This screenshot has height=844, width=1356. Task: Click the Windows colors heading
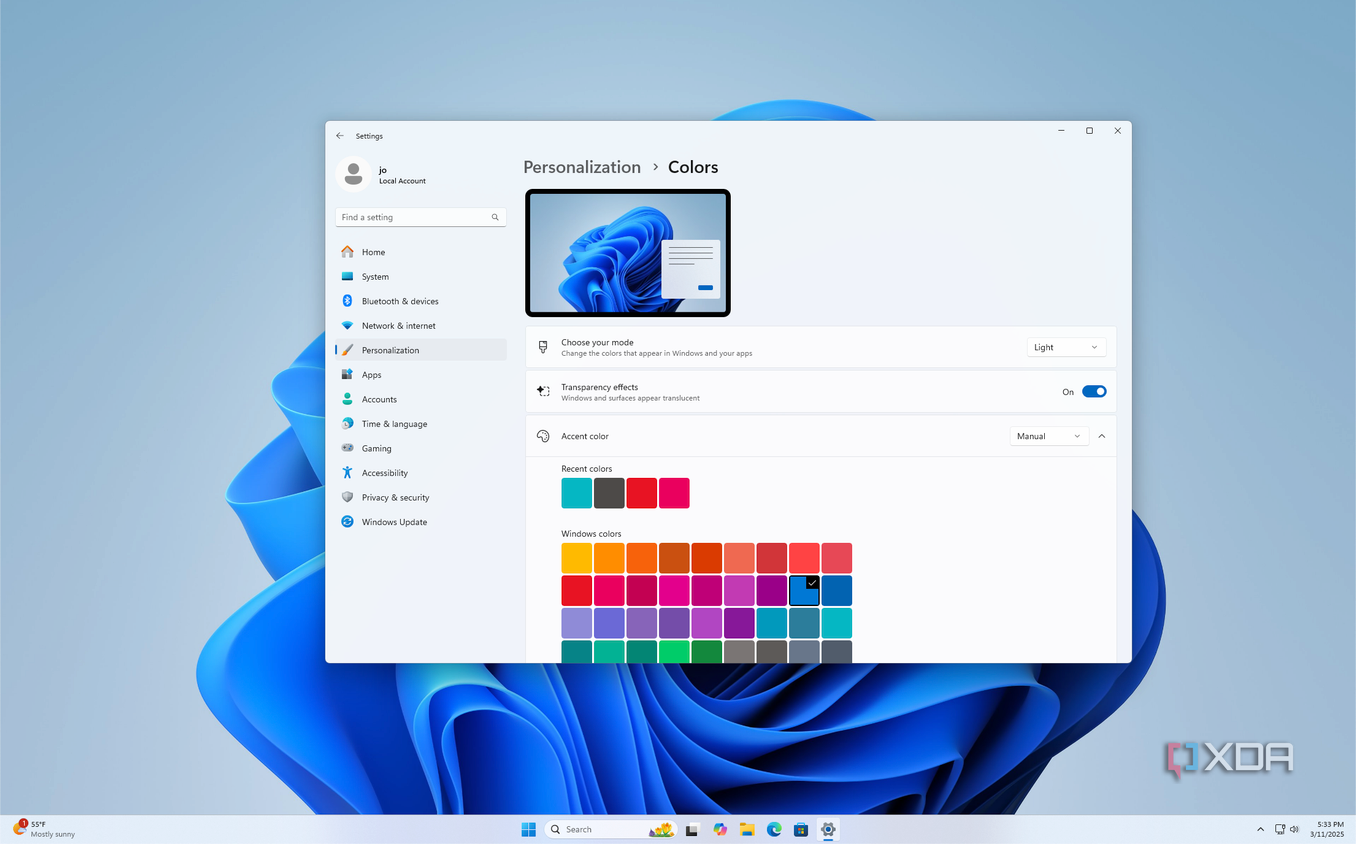pos(591,534)
